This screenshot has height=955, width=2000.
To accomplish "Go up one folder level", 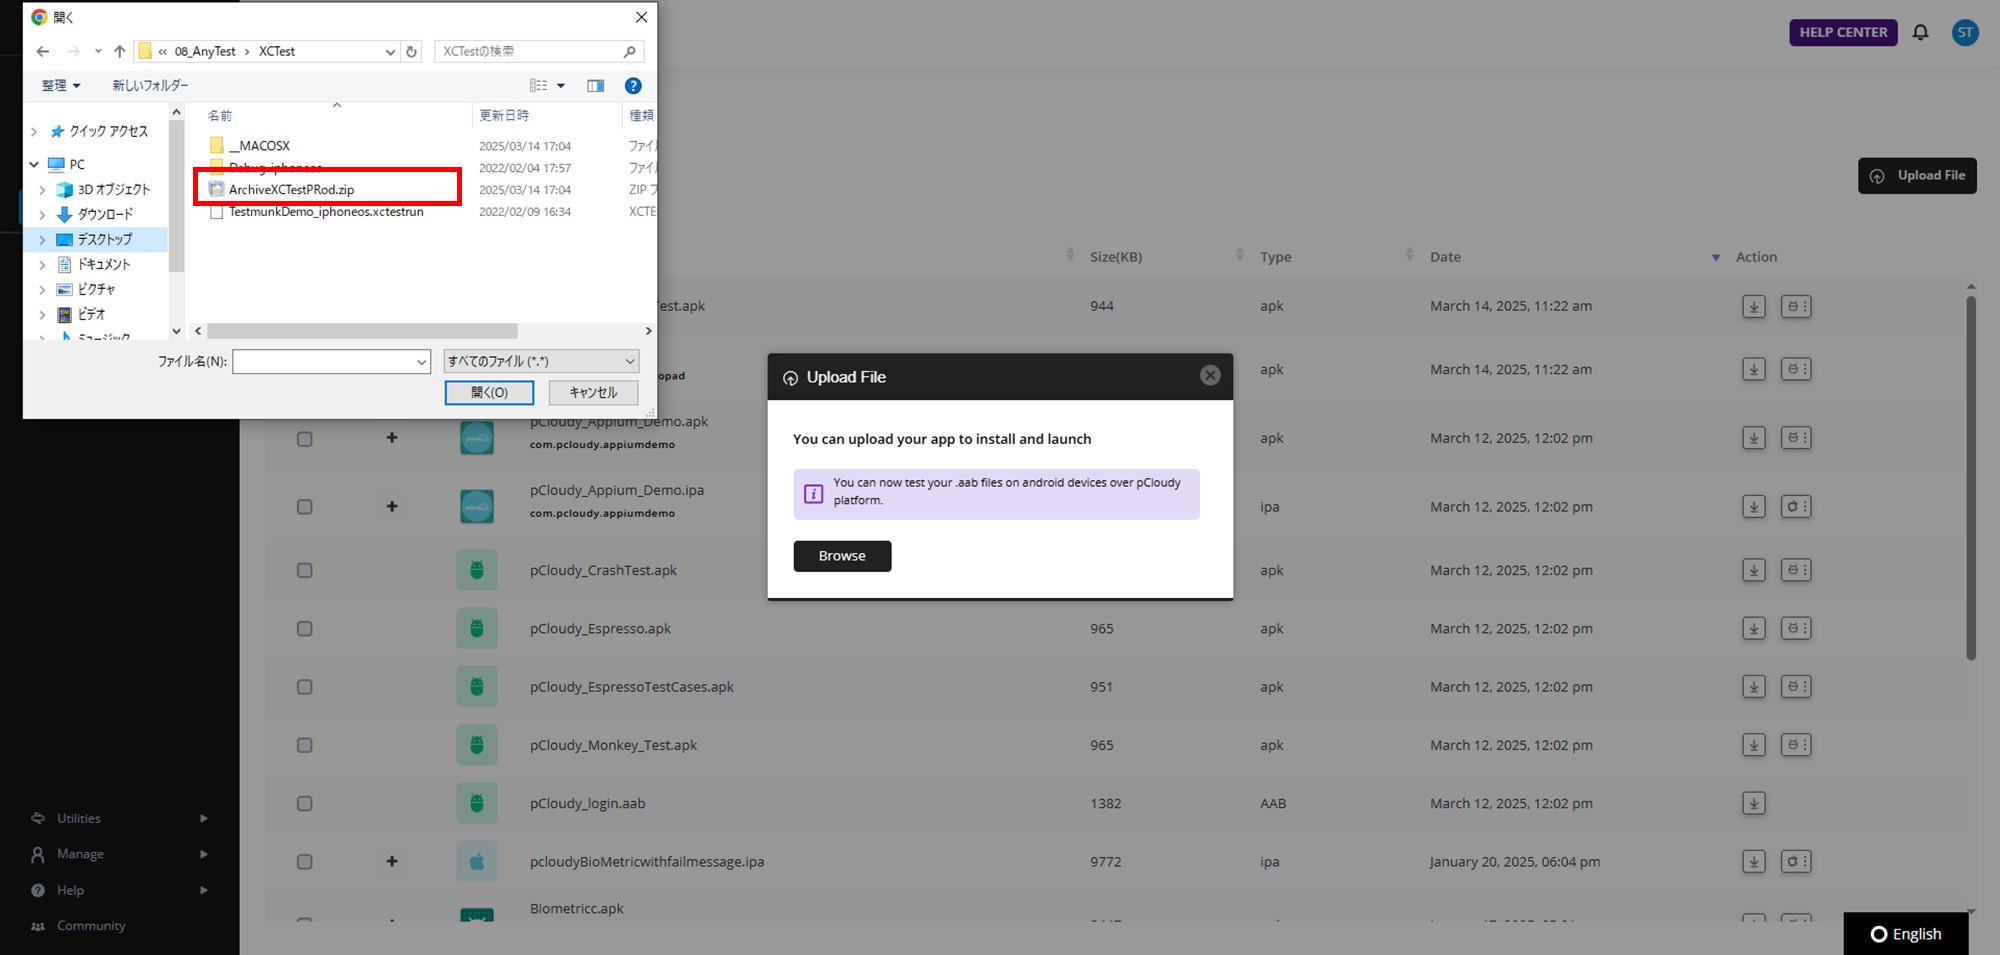I will pyautogui.click(x=120, y=51).
